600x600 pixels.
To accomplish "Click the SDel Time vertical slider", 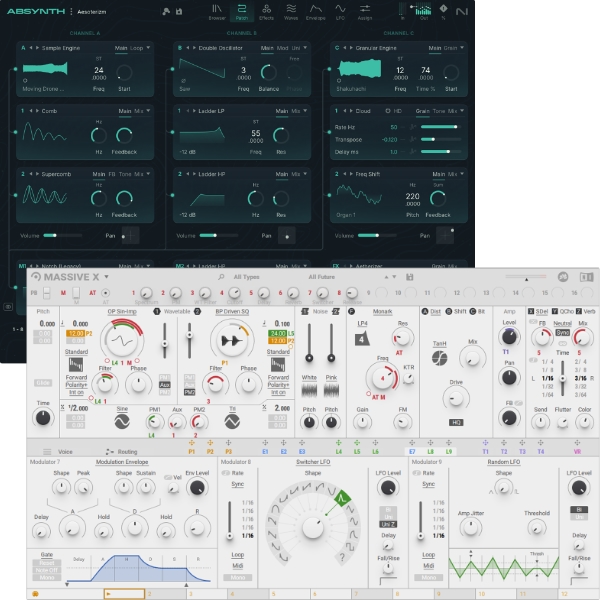I will click(562, 378).
